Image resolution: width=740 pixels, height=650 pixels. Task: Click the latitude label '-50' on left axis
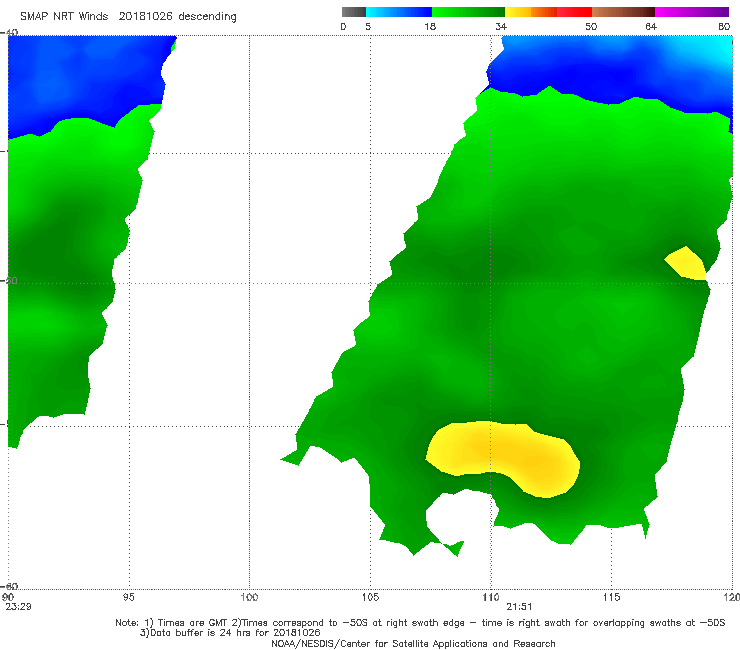pos(9,281)
